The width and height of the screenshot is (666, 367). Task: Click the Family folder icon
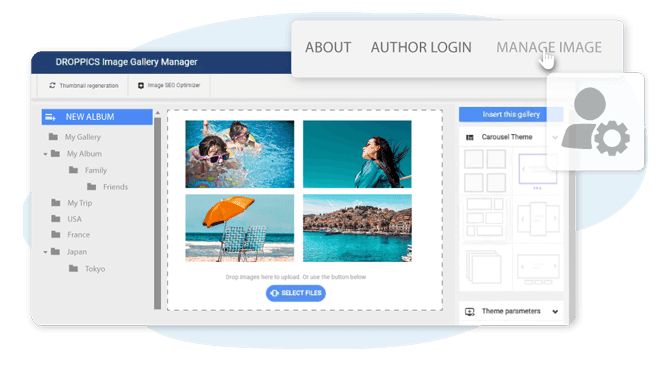[x=73, y=170]
